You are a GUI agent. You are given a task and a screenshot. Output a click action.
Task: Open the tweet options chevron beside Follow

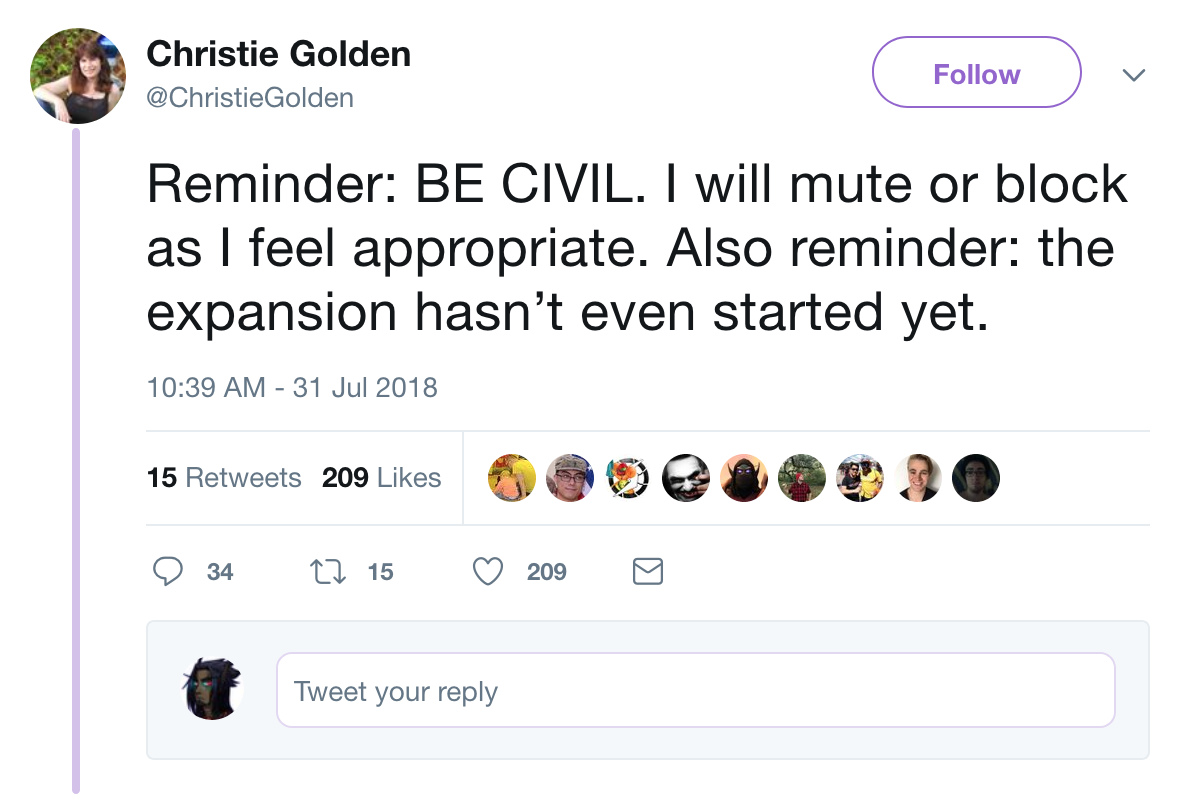click(x=1132, y=75)
